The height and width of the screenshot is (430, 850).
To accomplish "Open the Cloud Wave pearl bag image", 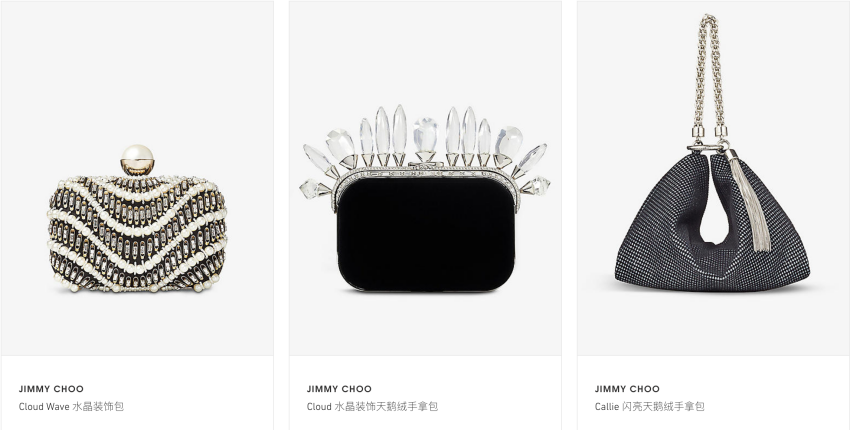I will pyautogui.click(x=137, y=178).
